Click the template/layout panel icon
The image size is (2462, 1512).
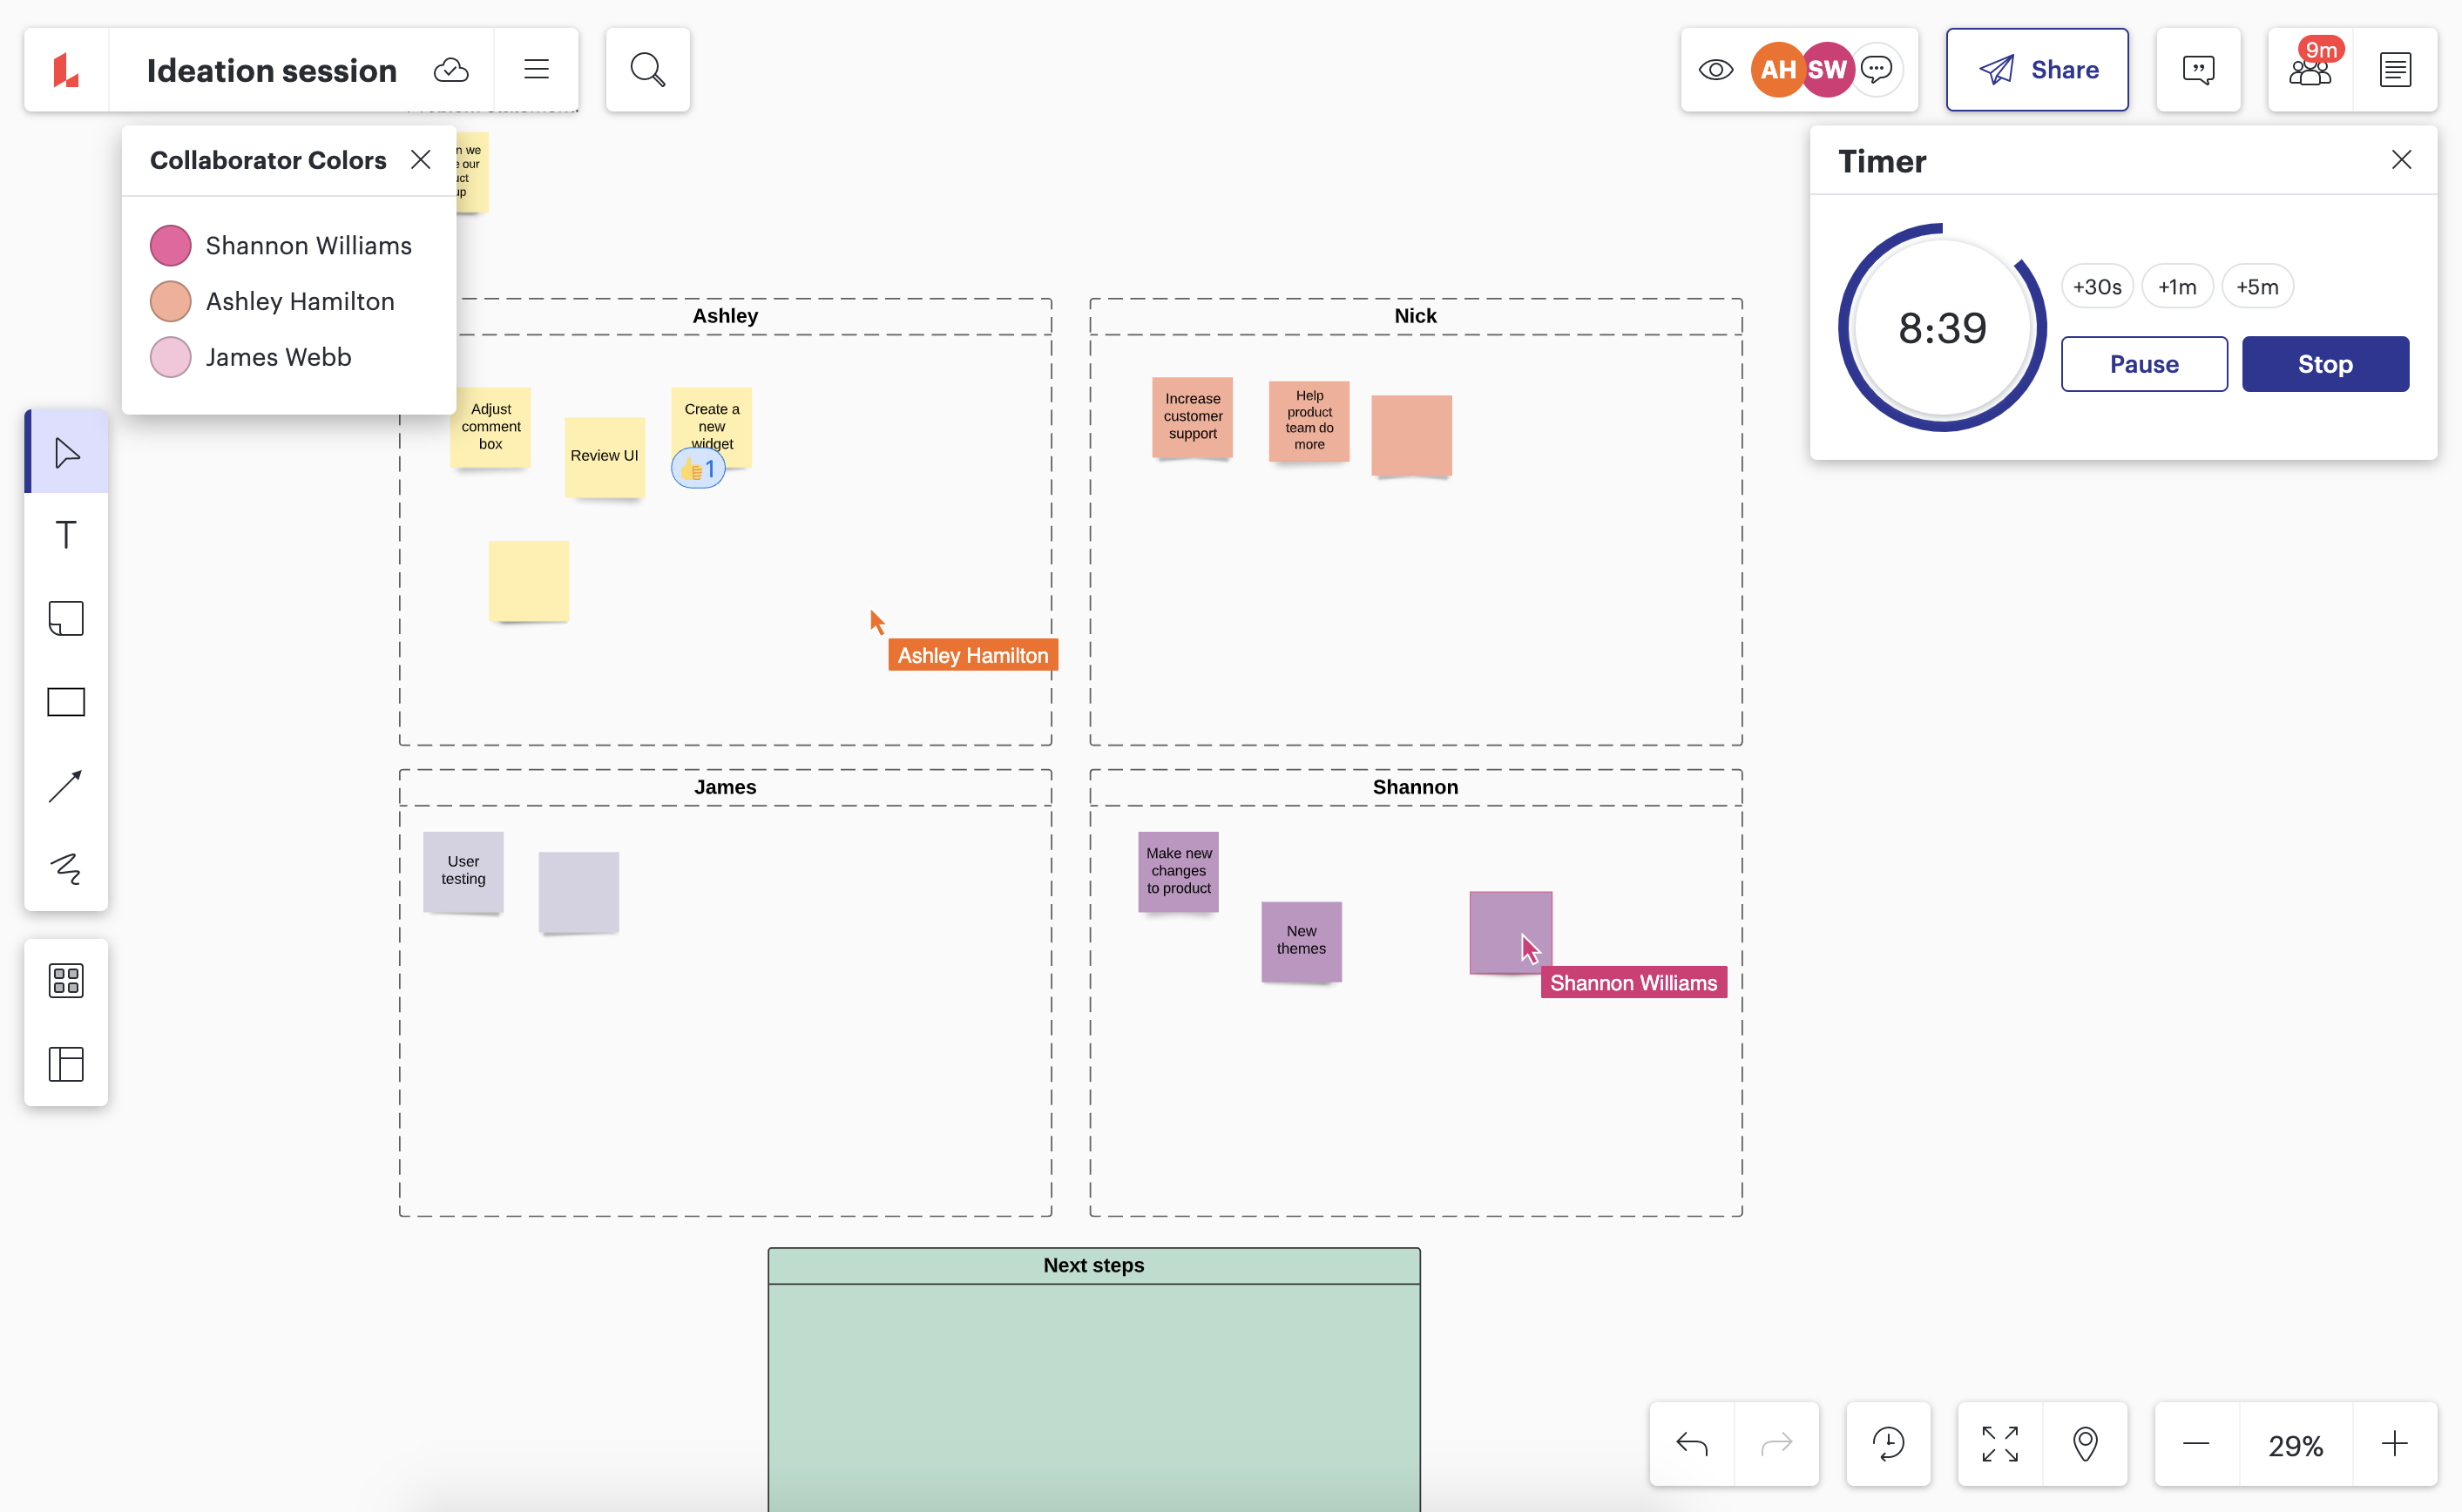tap(67, 1062)
